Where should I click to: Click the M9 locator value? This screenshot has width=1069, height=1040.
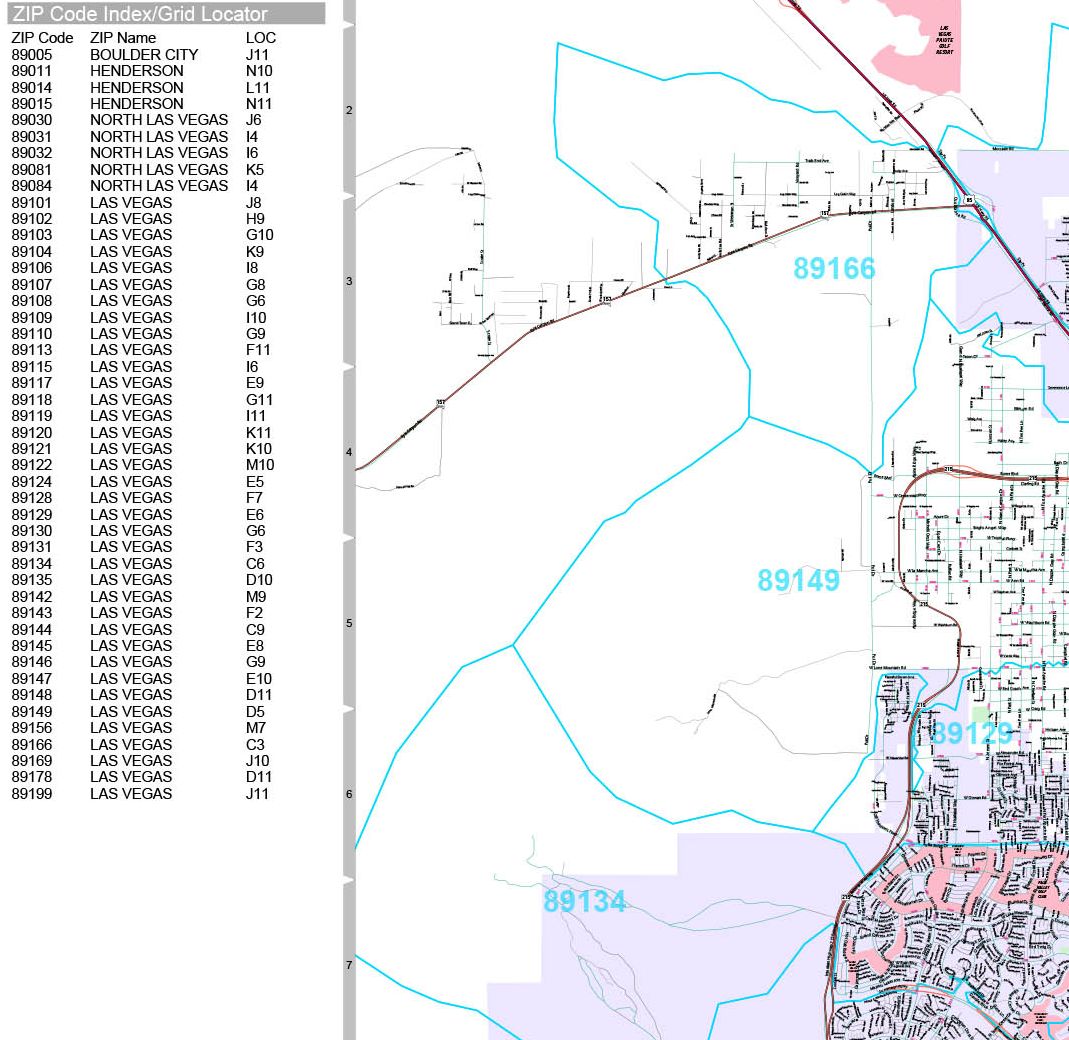click(256, 597)
